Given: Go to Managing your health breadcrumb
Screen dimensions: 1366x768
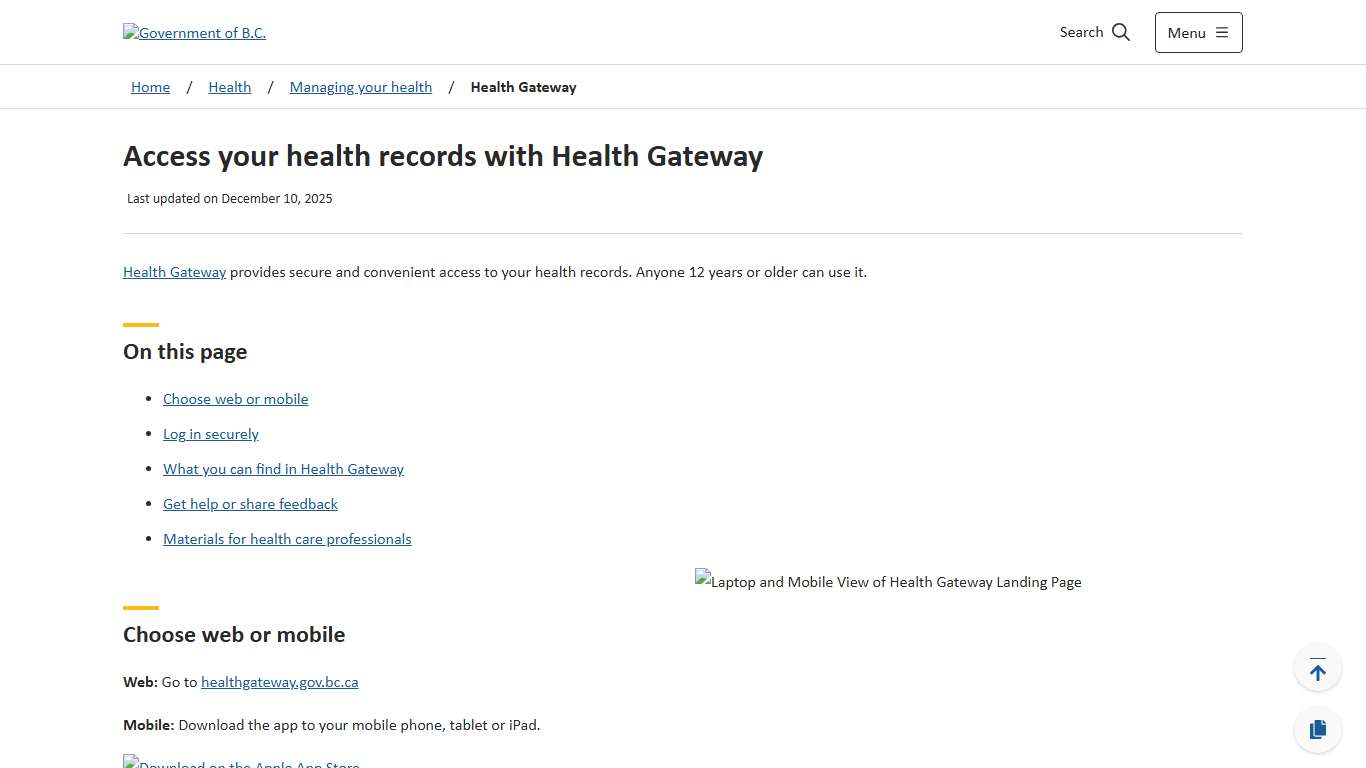Looking at the screenshot, I should [360, 87].
